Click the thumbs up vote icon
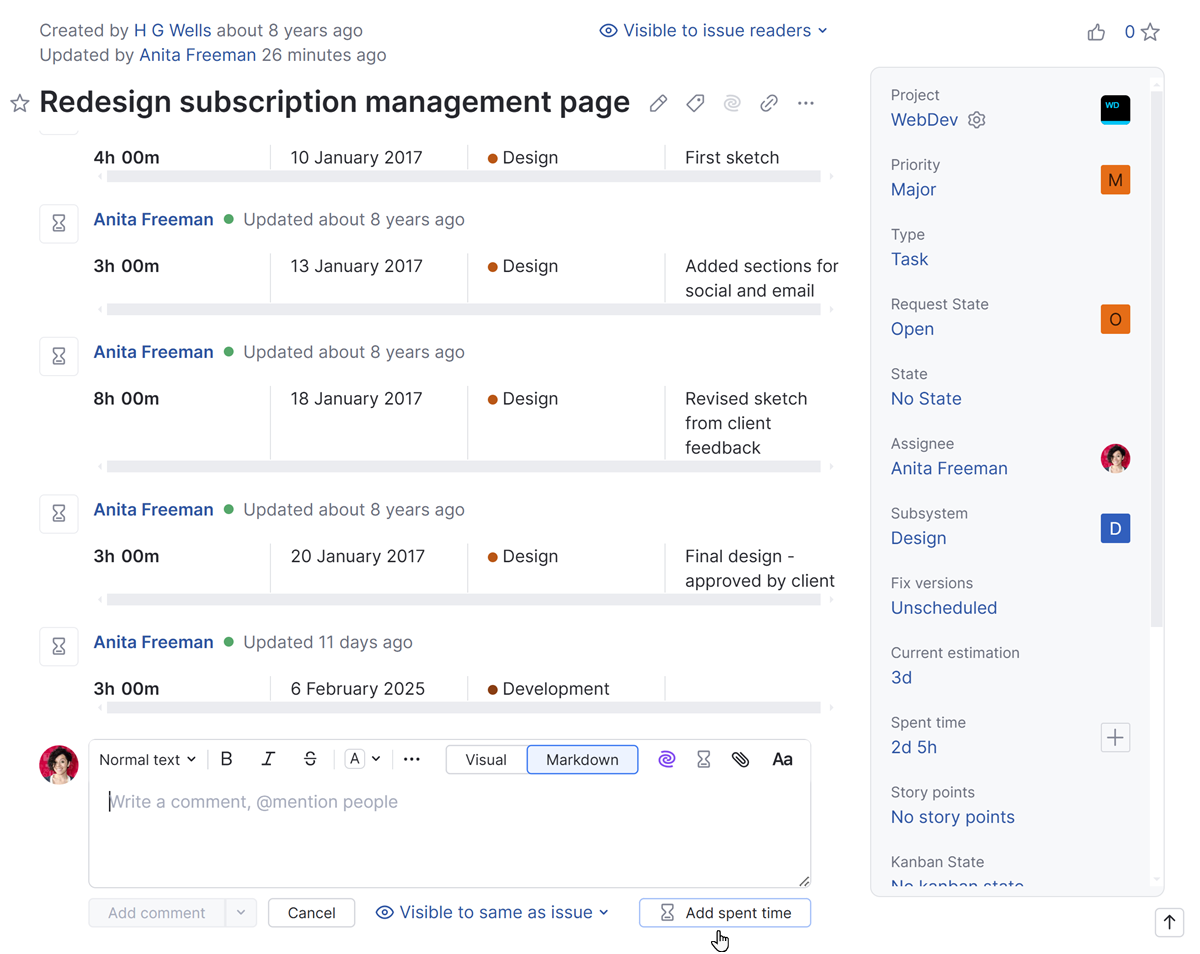 (x=1096, y=32)
